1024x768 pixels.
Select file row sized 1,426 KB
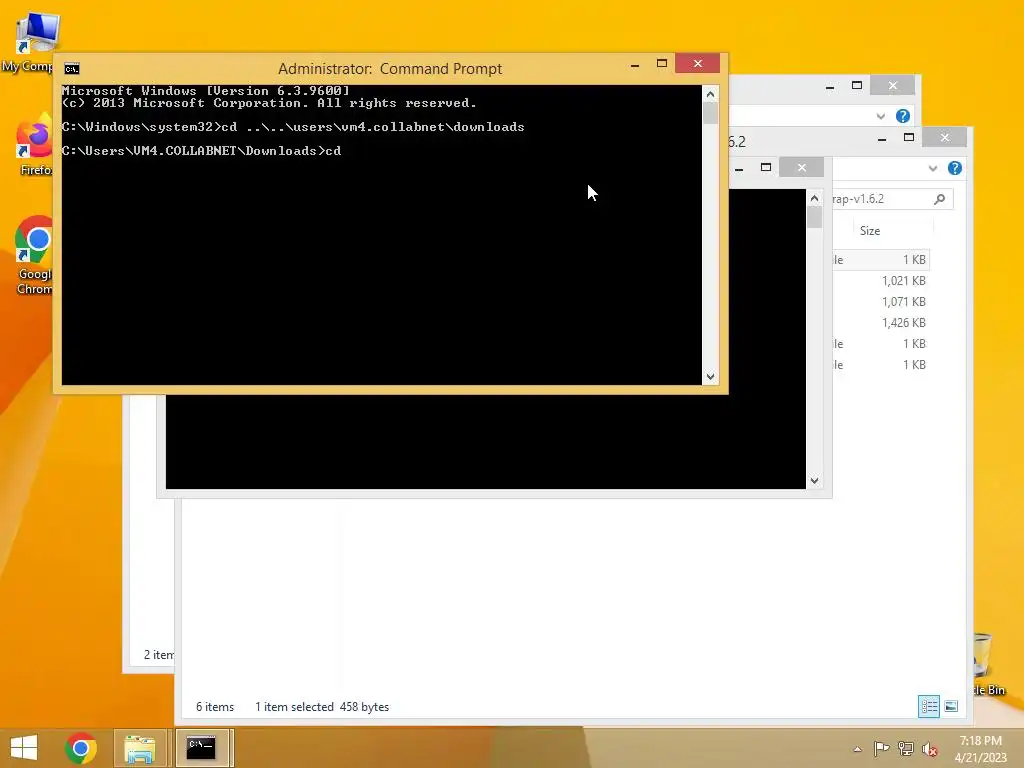(x=880, y=323)
